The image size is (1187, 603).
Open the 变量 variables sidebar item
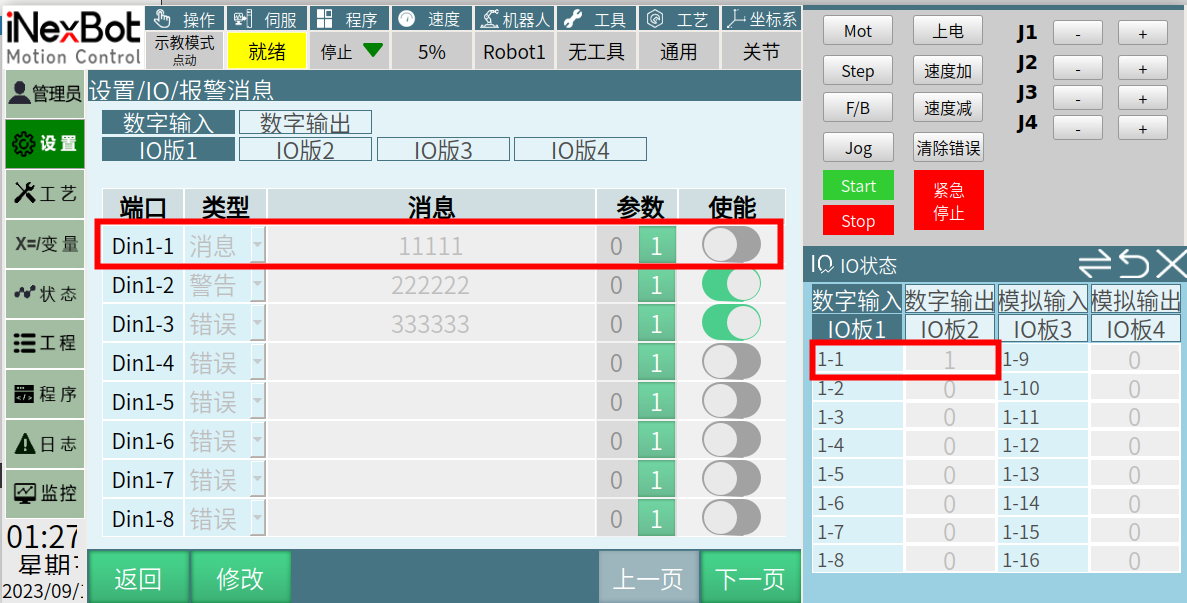(45, 244)
